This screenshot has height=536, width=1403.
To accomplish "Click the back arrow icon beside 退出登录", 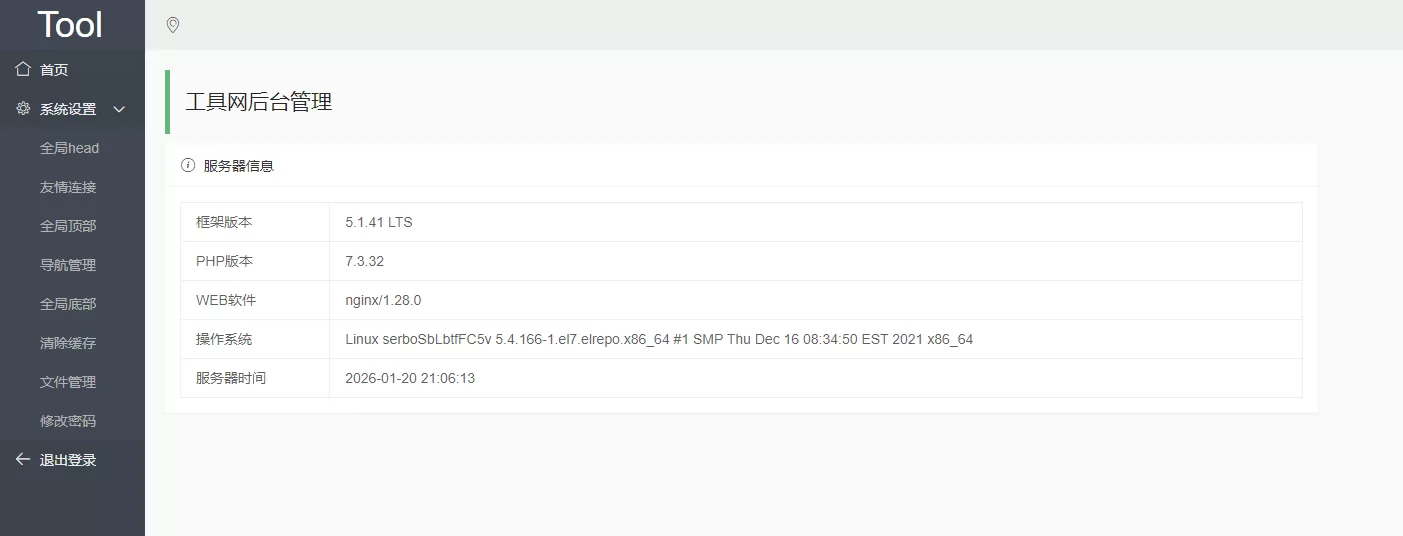I will [x=23, y=460].
